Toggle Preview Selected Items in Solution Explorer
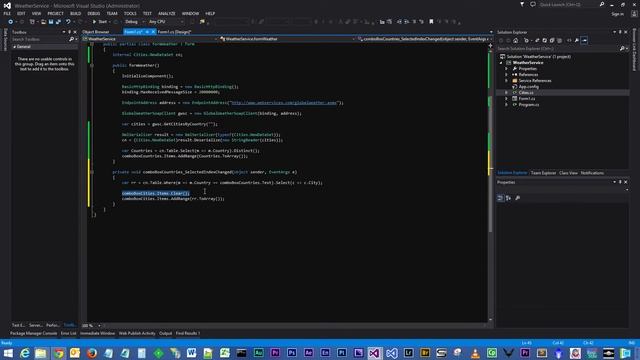Screen dimensions: 640x360 [x=584, y=40]
